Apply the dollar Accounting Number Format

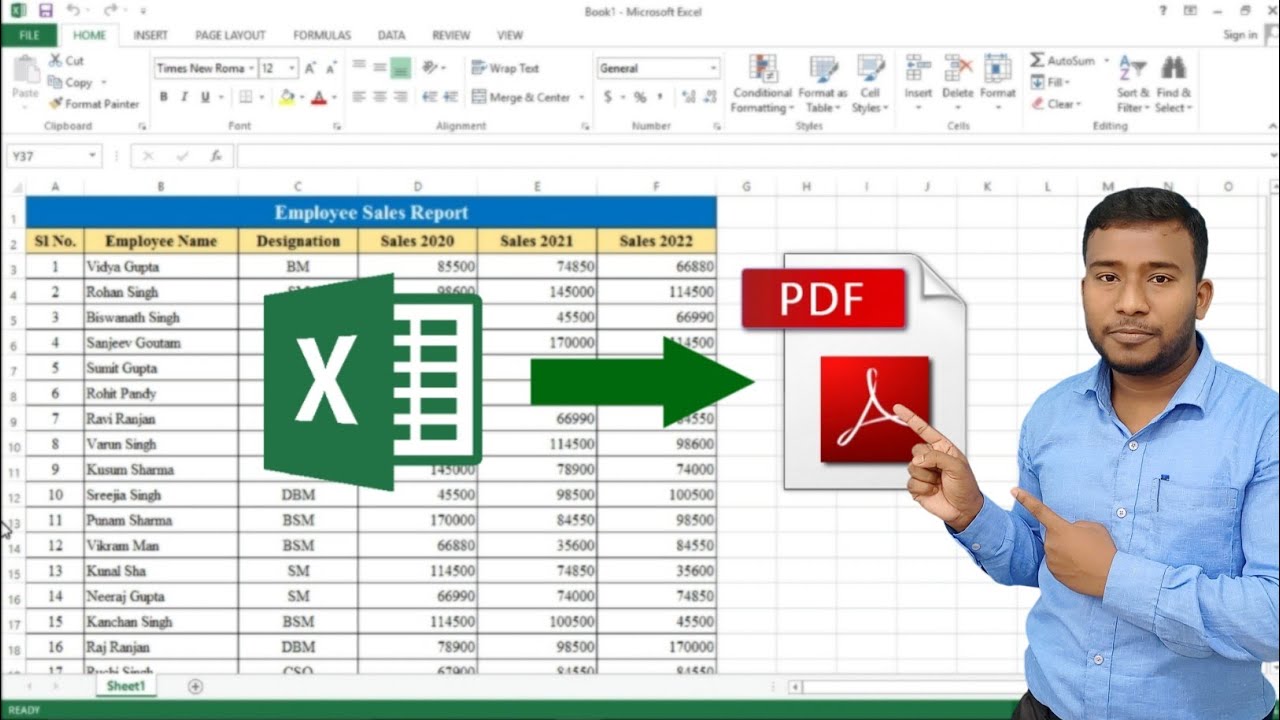tap(607, 97)
